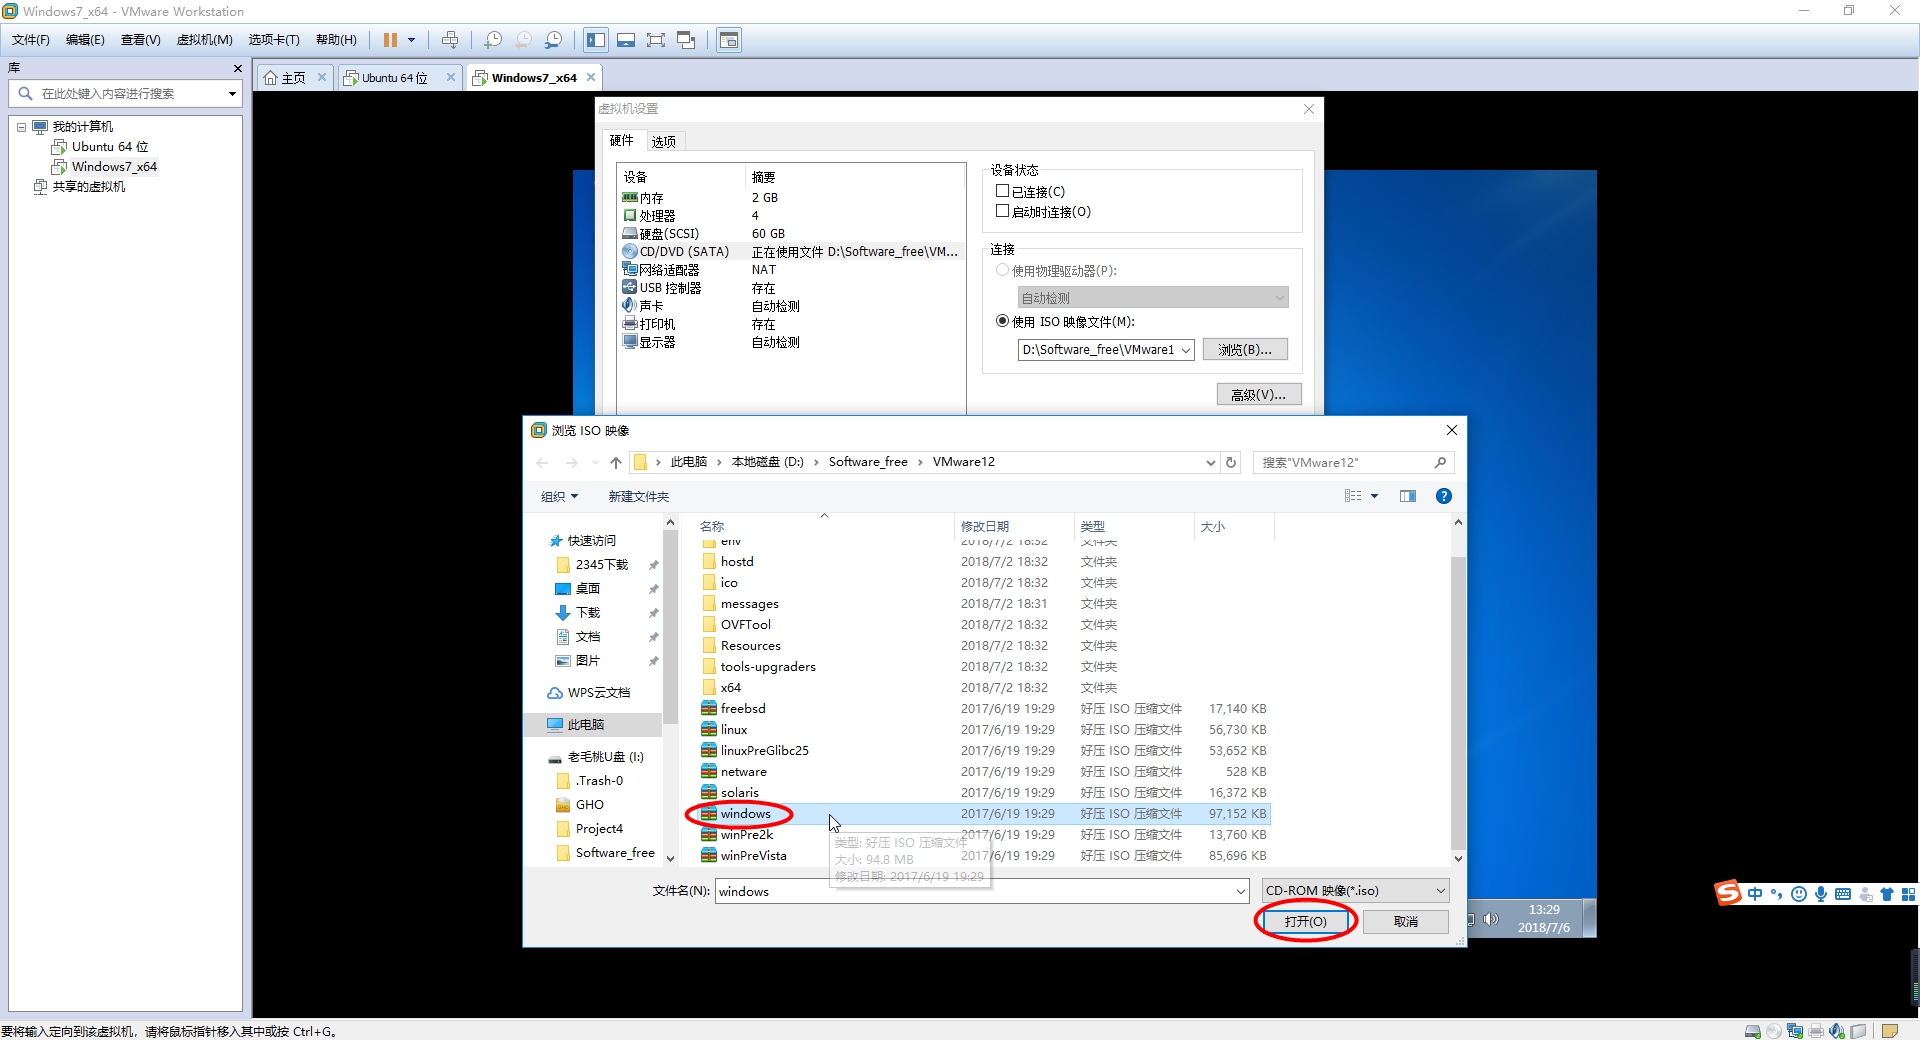This screenshot has width=1920, height=1040.
Task: Open the snapshot manager toolbar icon
Action: 553,40
